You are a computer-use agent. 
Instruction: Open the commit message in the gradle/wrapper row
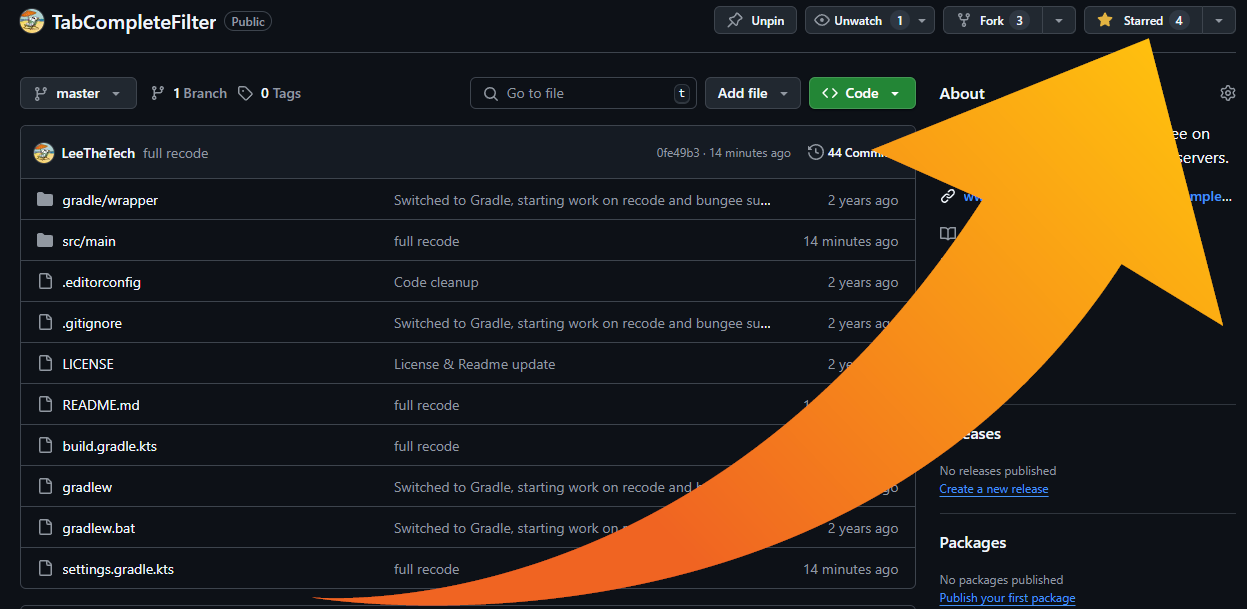[583, 200]
